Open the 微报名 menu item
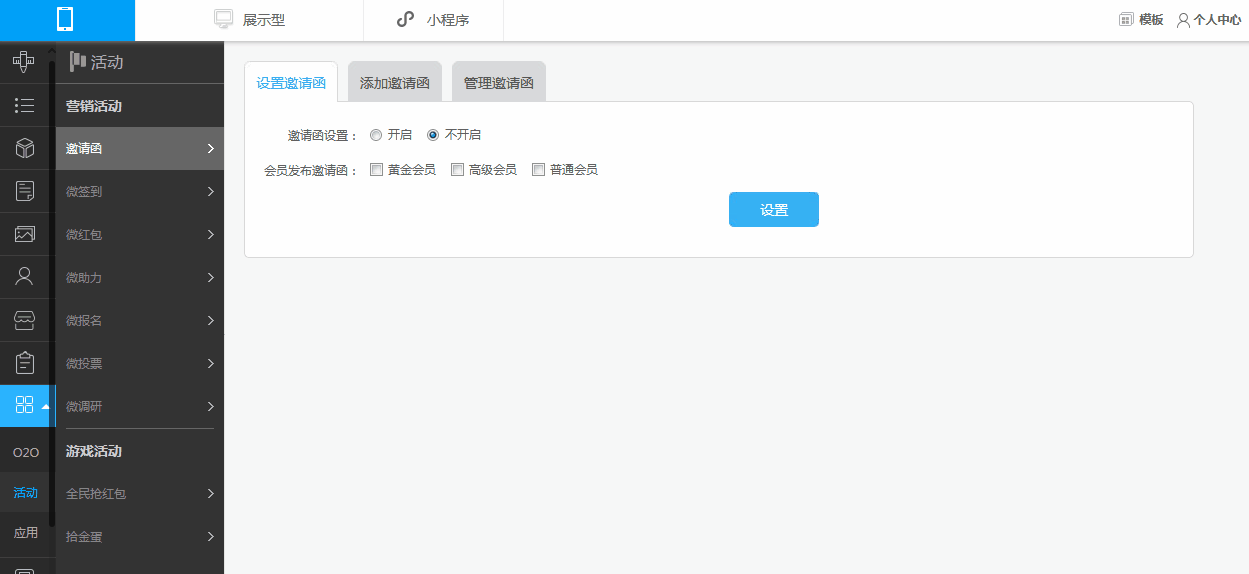The height and width of the screenshot is (574, 1249). [x=140, y=321]
